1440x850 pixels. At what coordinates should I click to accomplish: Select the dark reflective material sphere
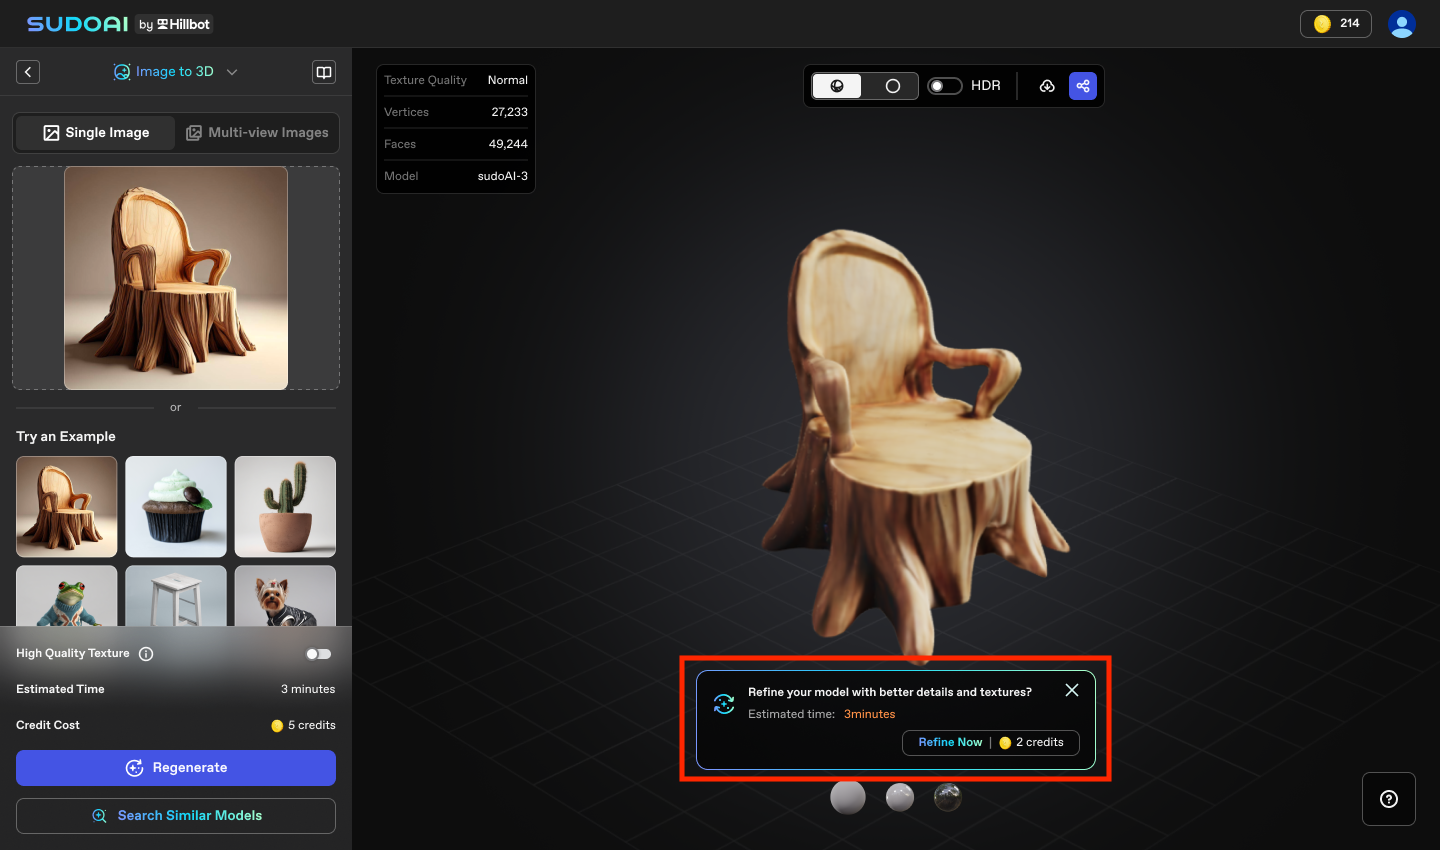pos(948,797)
